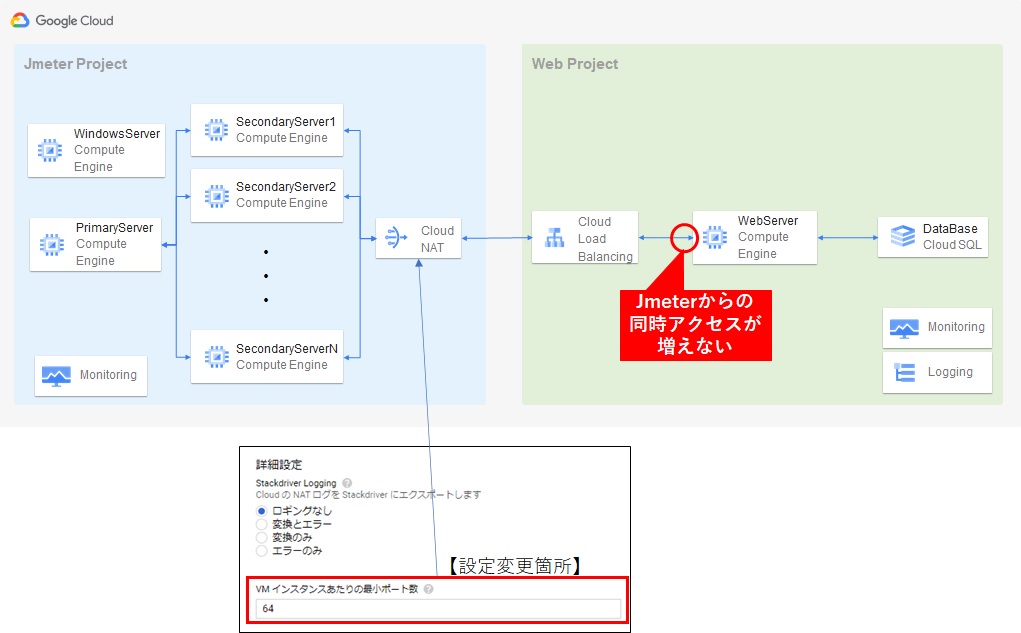Click the "WindowsServer" label text
Image resolution: width=1021 pixels, height=633 pixels.
click(117, 134)
